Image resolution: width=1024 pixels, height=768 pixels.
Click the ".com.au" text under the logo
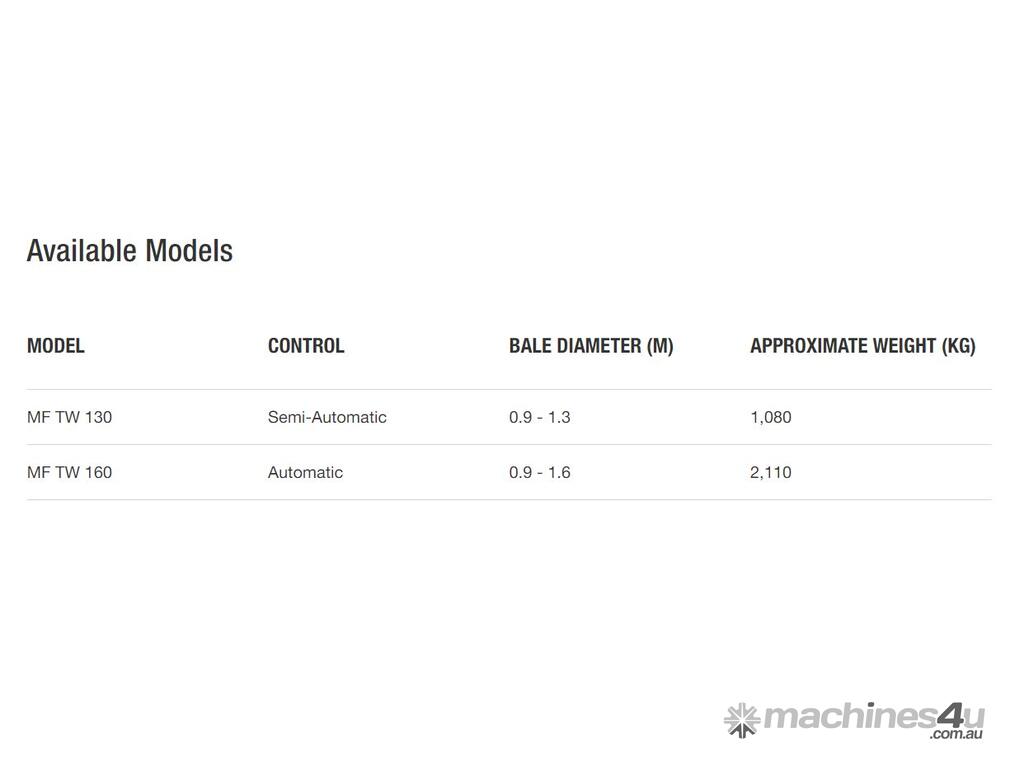[x=956, y=735]
